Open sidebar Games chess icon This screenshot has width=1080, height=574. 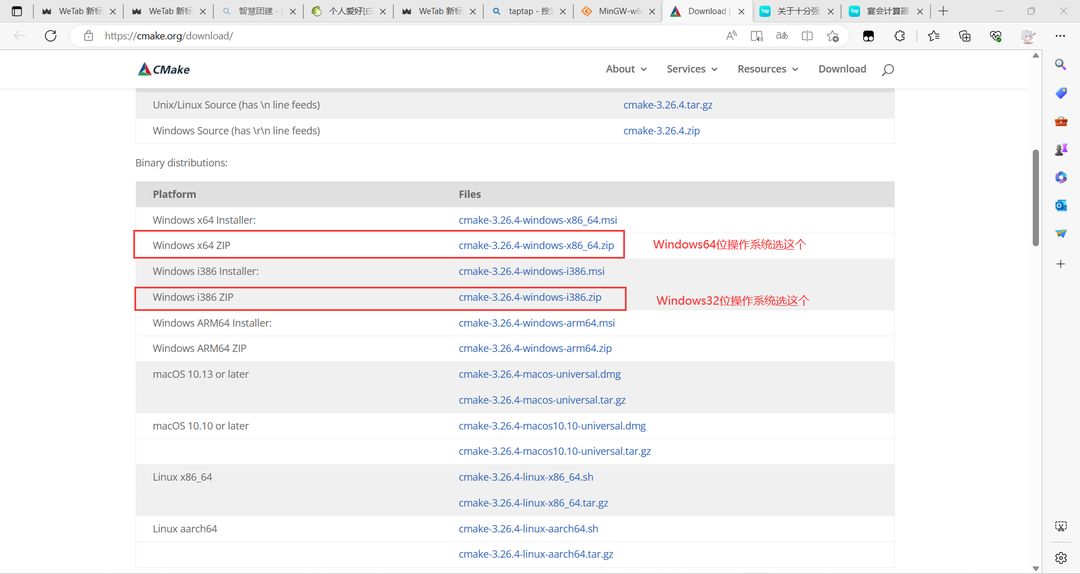(1061, 150)
